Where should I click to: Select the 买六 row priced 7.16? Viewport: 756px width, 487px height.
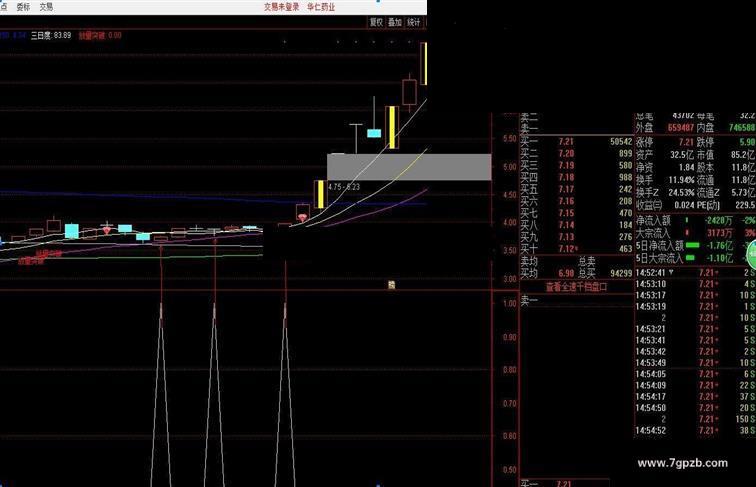[x=576, y=201]
